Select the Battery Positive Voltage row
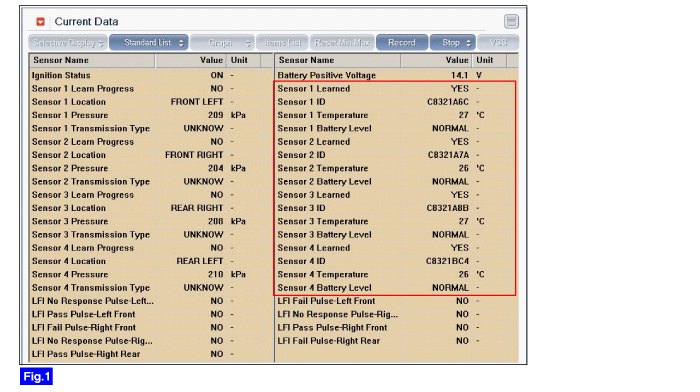This screenshot has height=392, width=700. (x=396, y=75)
